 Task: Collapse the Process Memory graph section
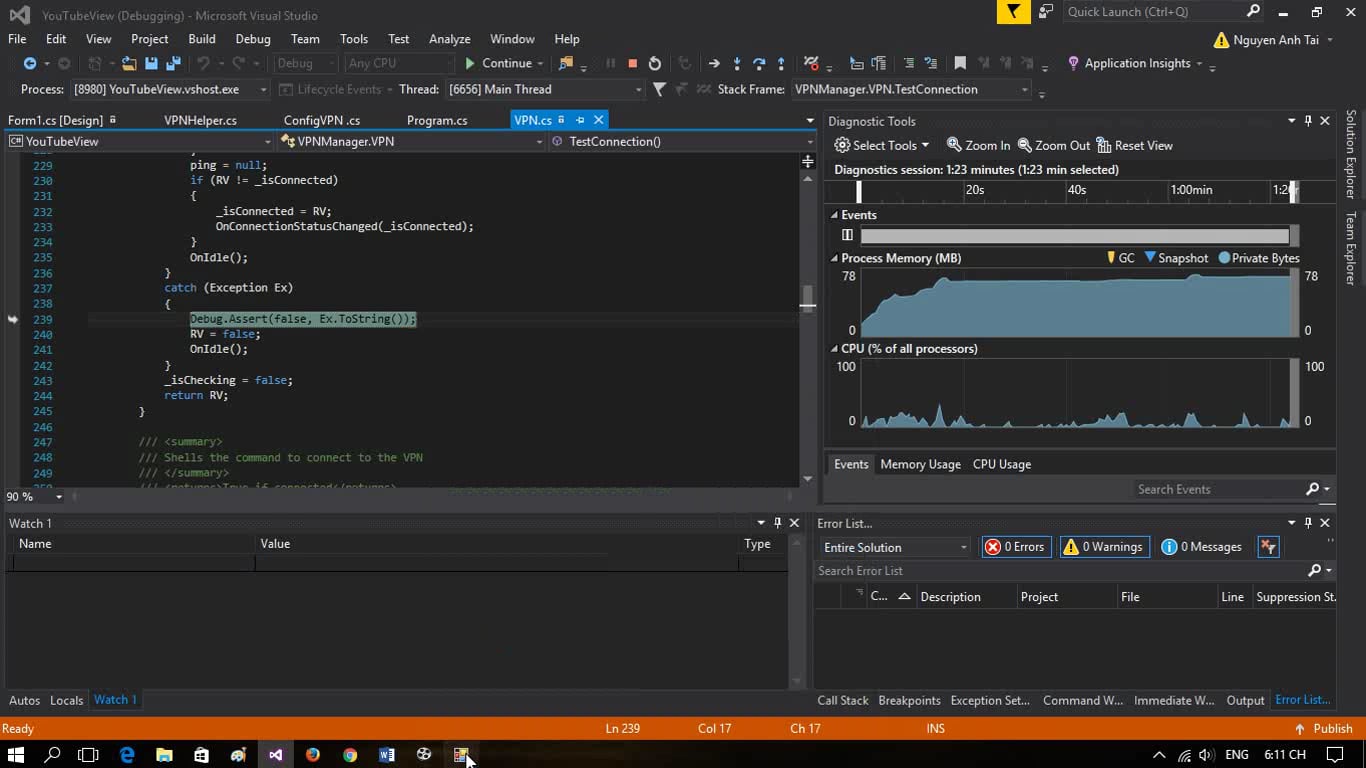pos(835,258)
